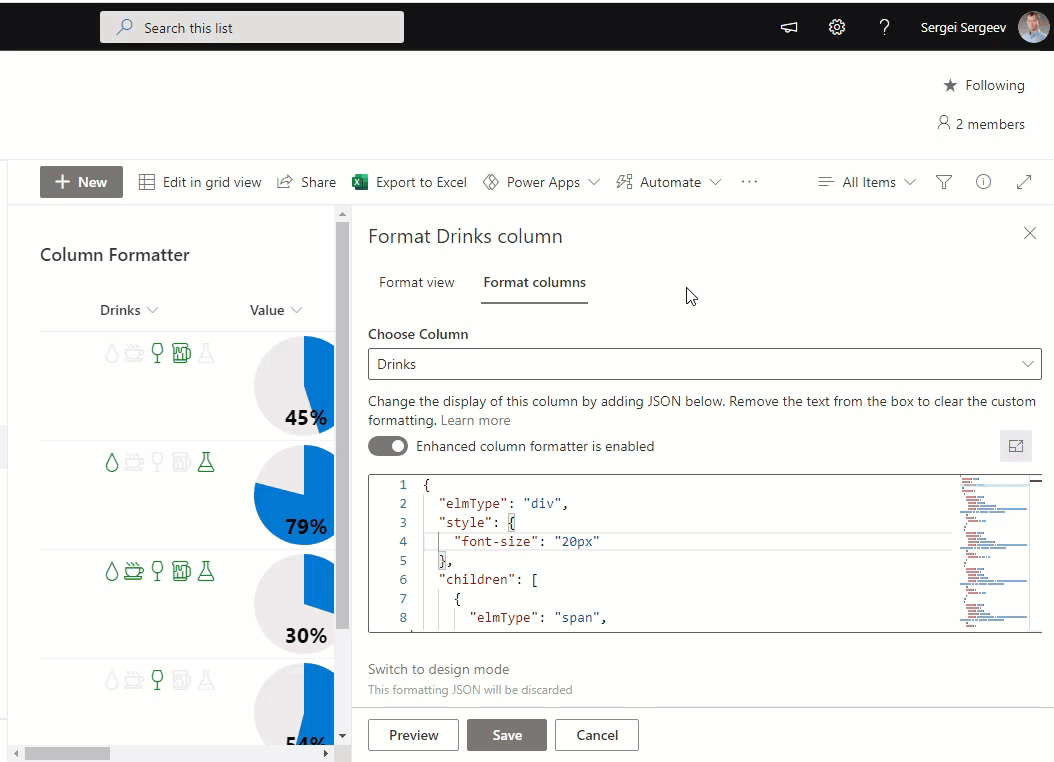Screen dimensions: 1054x762
Task: Select the Format columns tab
Action: pyautogui.click(x=534, y=283)
